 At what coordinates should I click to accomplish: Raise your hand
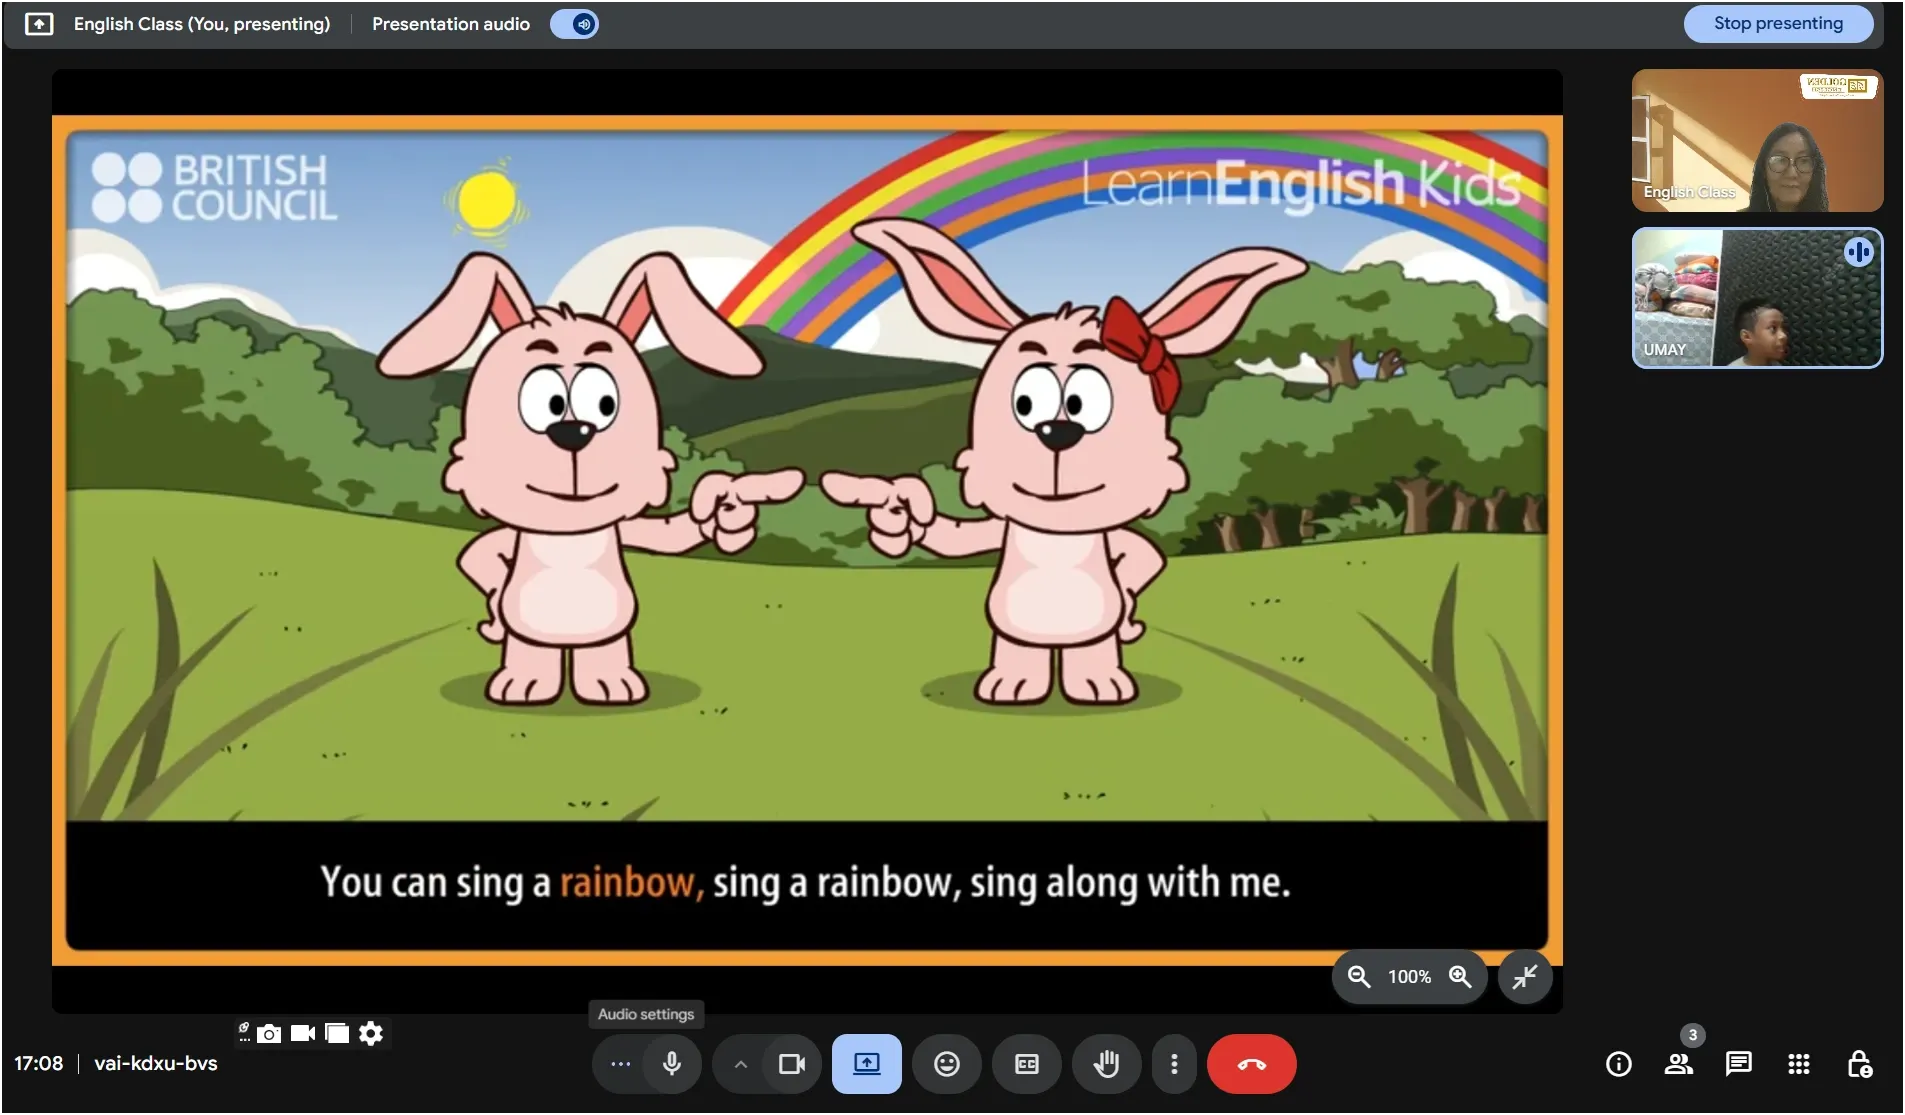tap(1106, 1063)
